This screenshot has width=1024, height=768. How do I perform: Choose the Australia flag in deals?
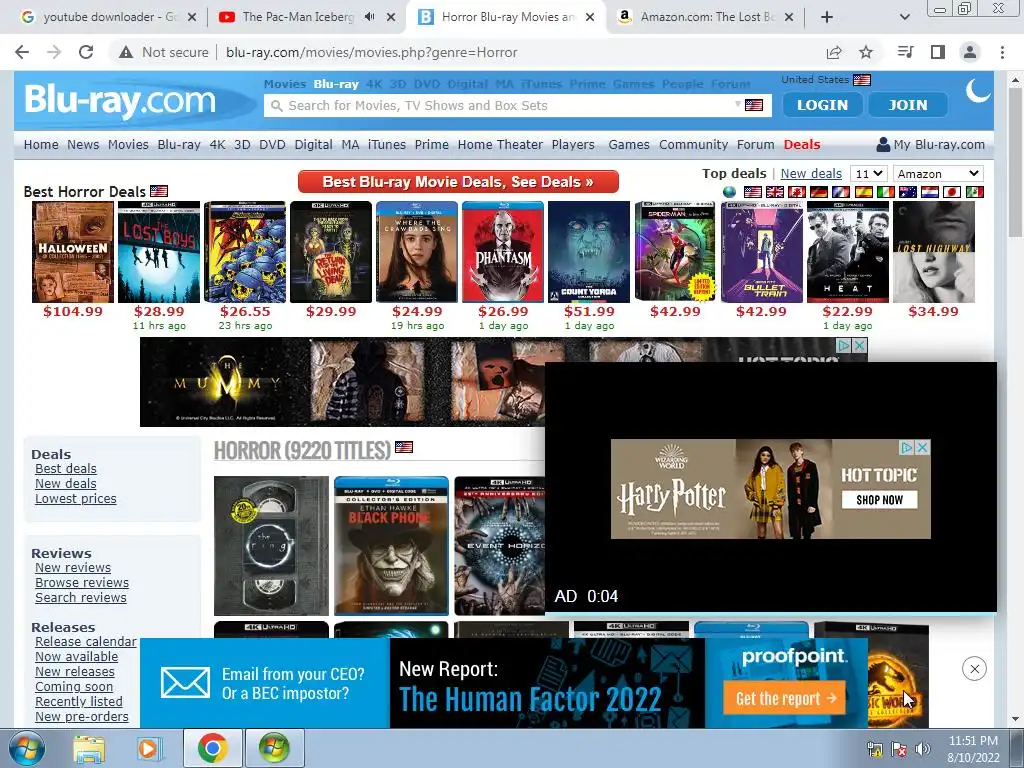pyautogui.click(x=908, y=192)
